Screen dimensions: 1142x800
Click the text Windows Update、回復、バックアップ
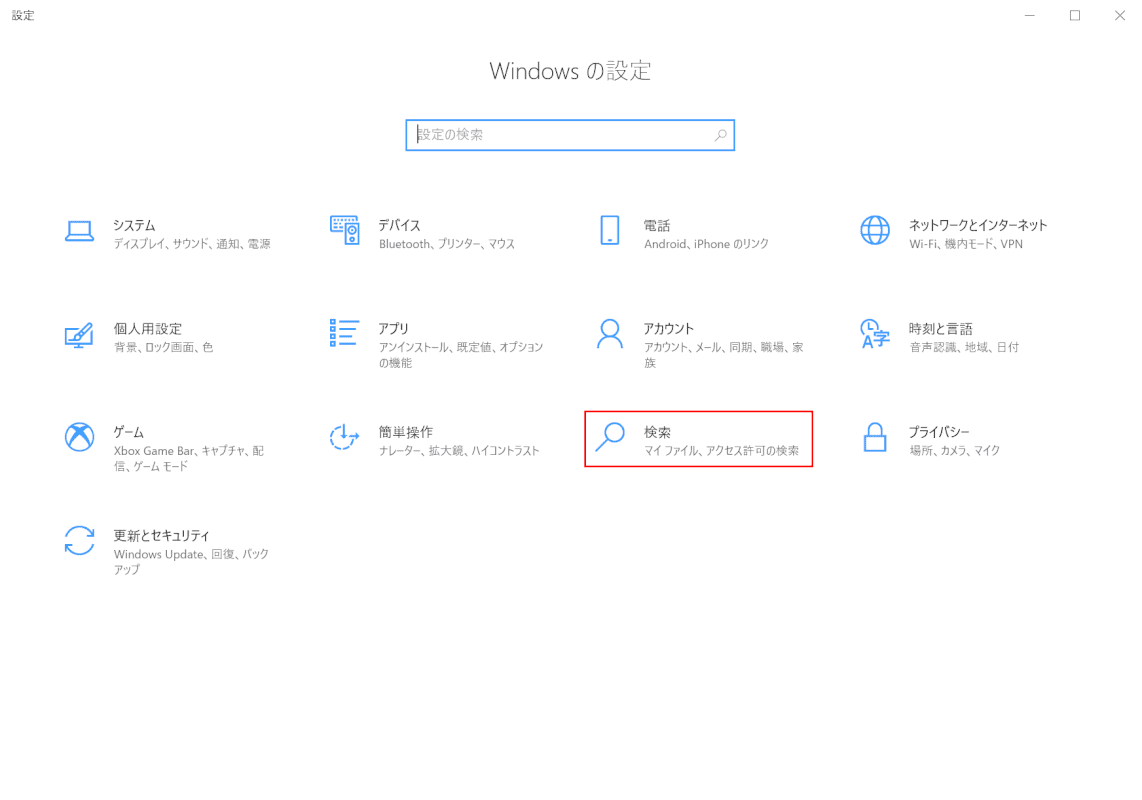[x=192, y=562]
